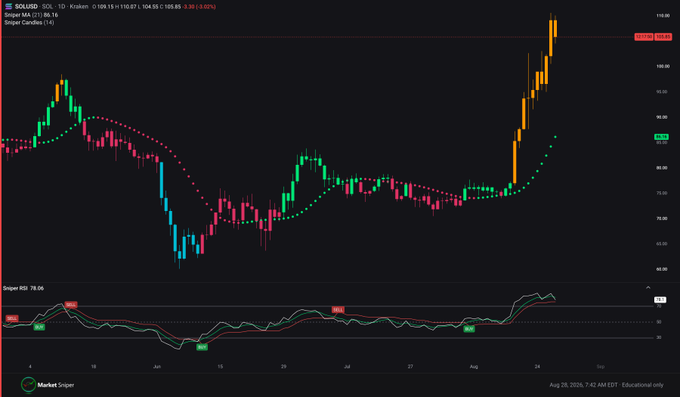Click the red SELL marker near Jul
680x397 pixels.
tap(338, 310)
